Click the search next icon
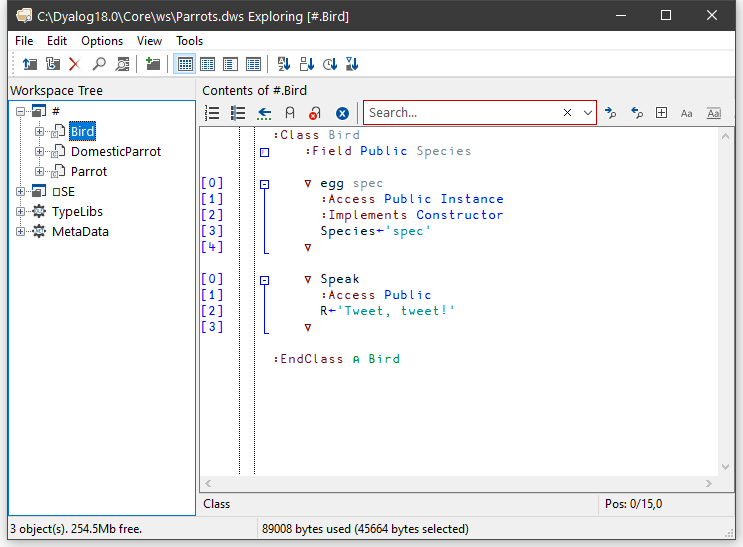This screenshot has height=547, width=743. click(610, 113)
